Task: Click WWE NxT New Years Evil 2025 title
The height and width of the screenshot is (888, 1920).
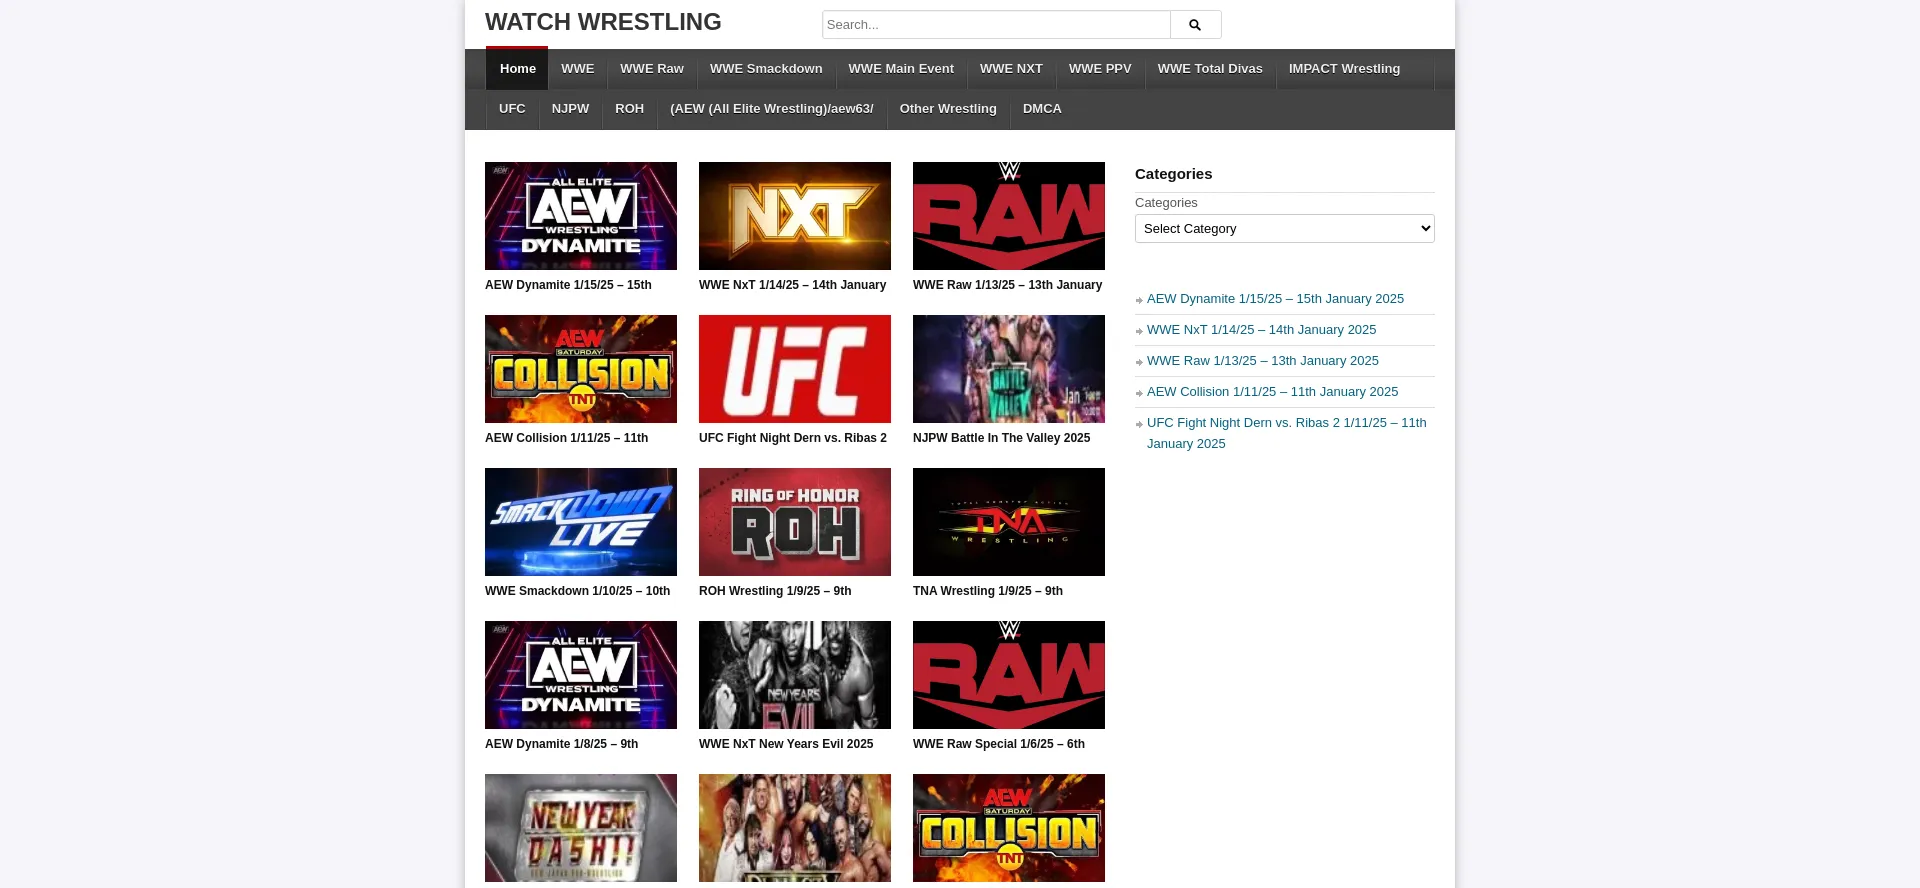Action: [786, 744]
